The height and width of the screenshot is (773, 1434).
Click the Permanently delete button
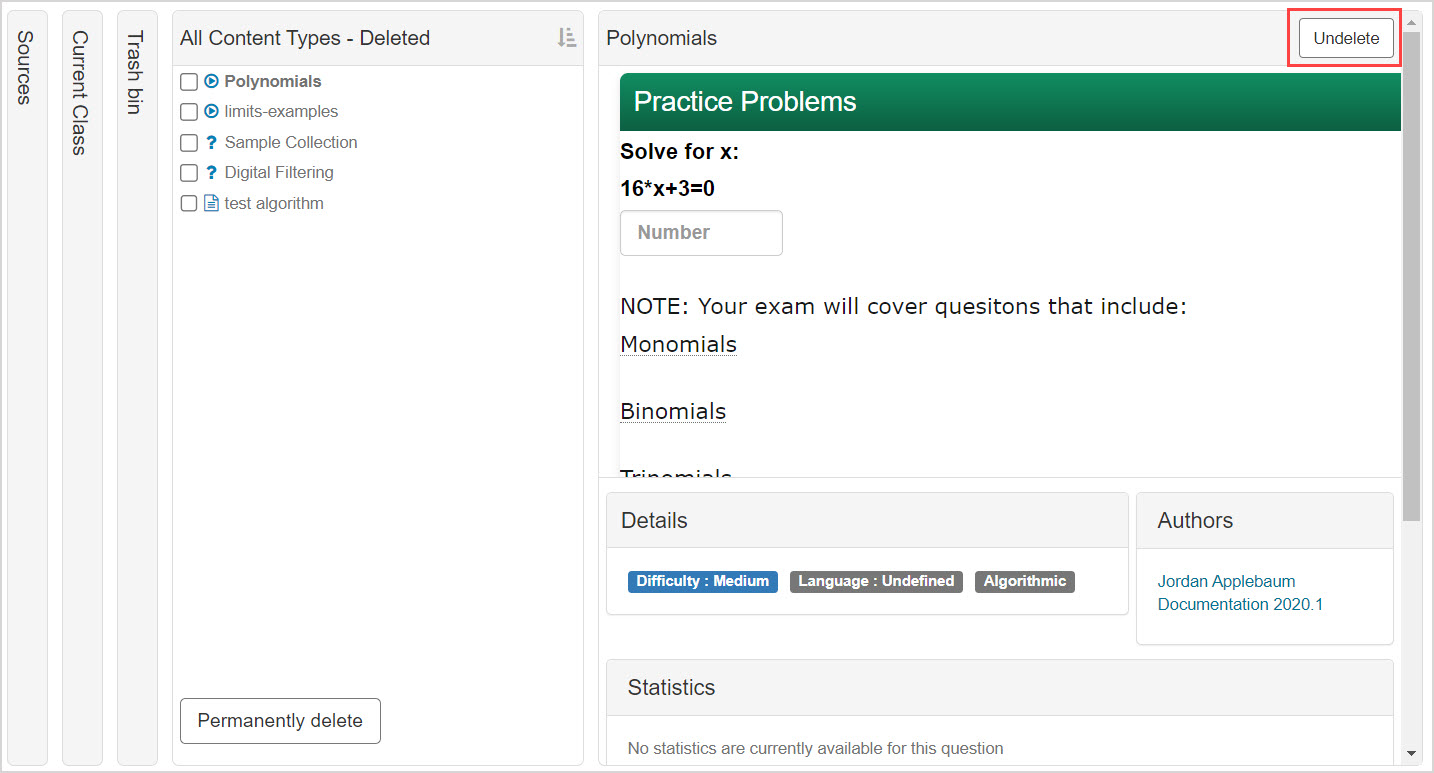(280, 720)
